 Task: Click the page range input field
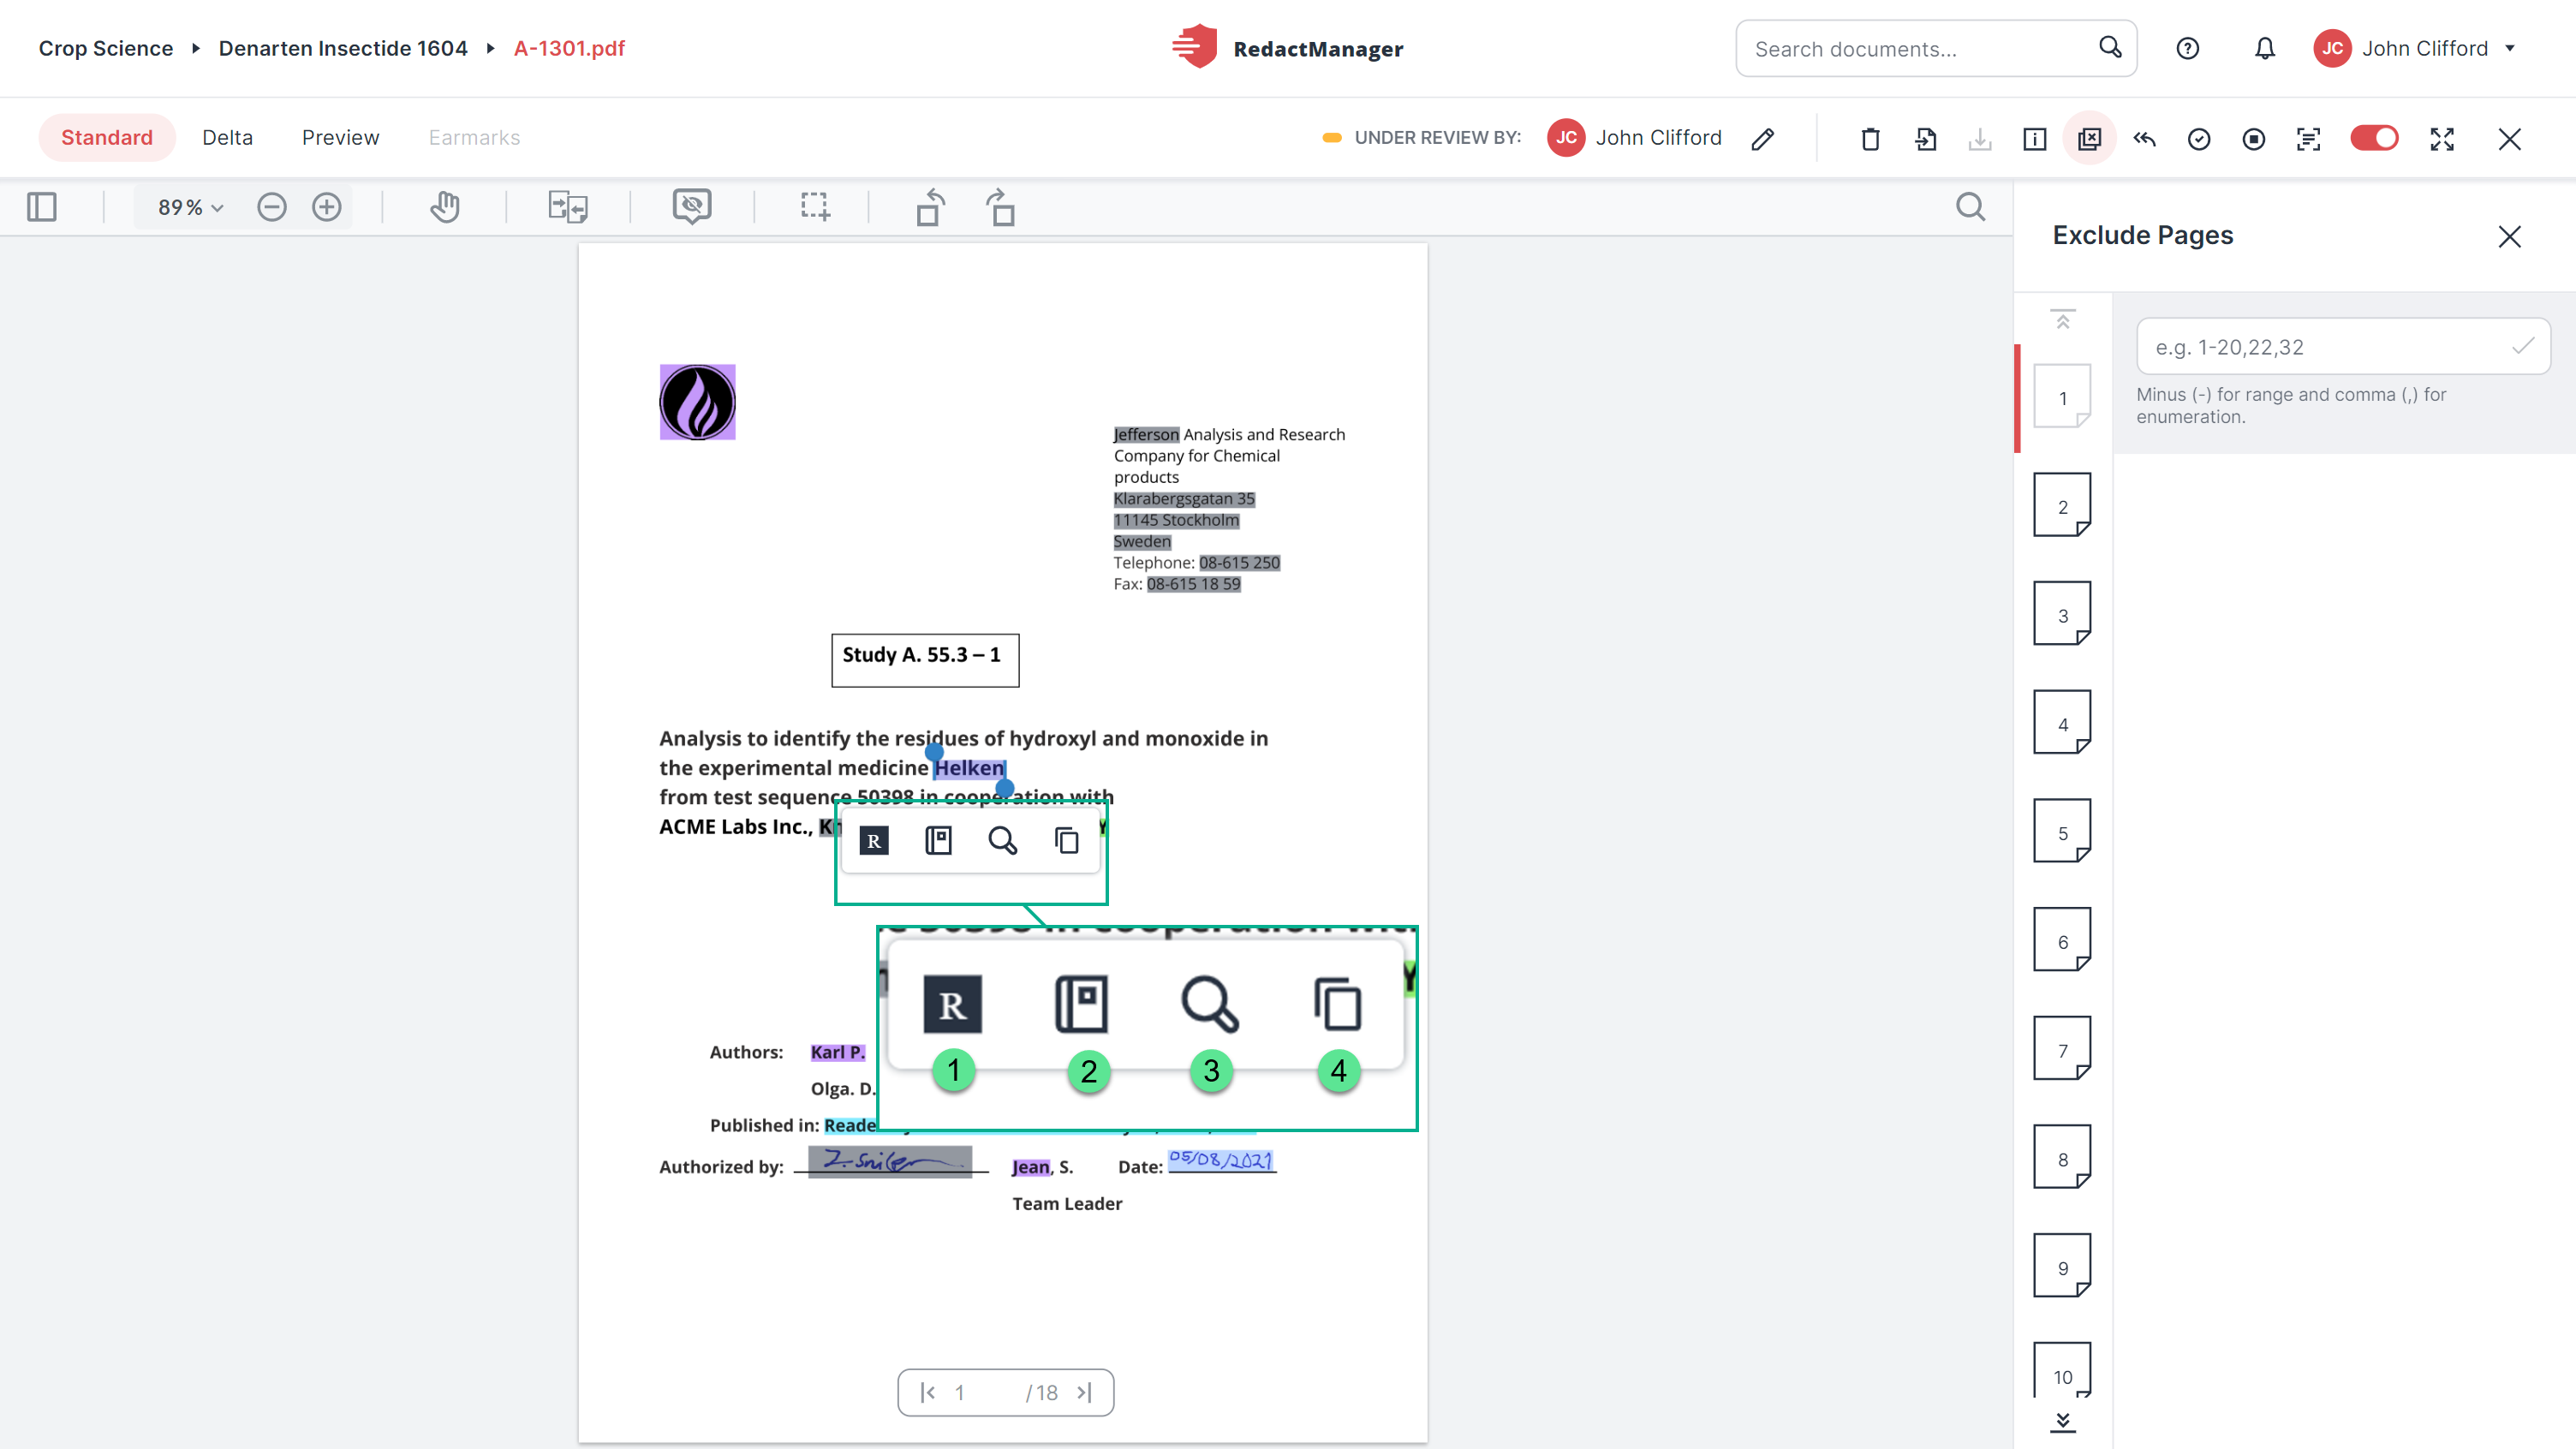[2342, 346]
